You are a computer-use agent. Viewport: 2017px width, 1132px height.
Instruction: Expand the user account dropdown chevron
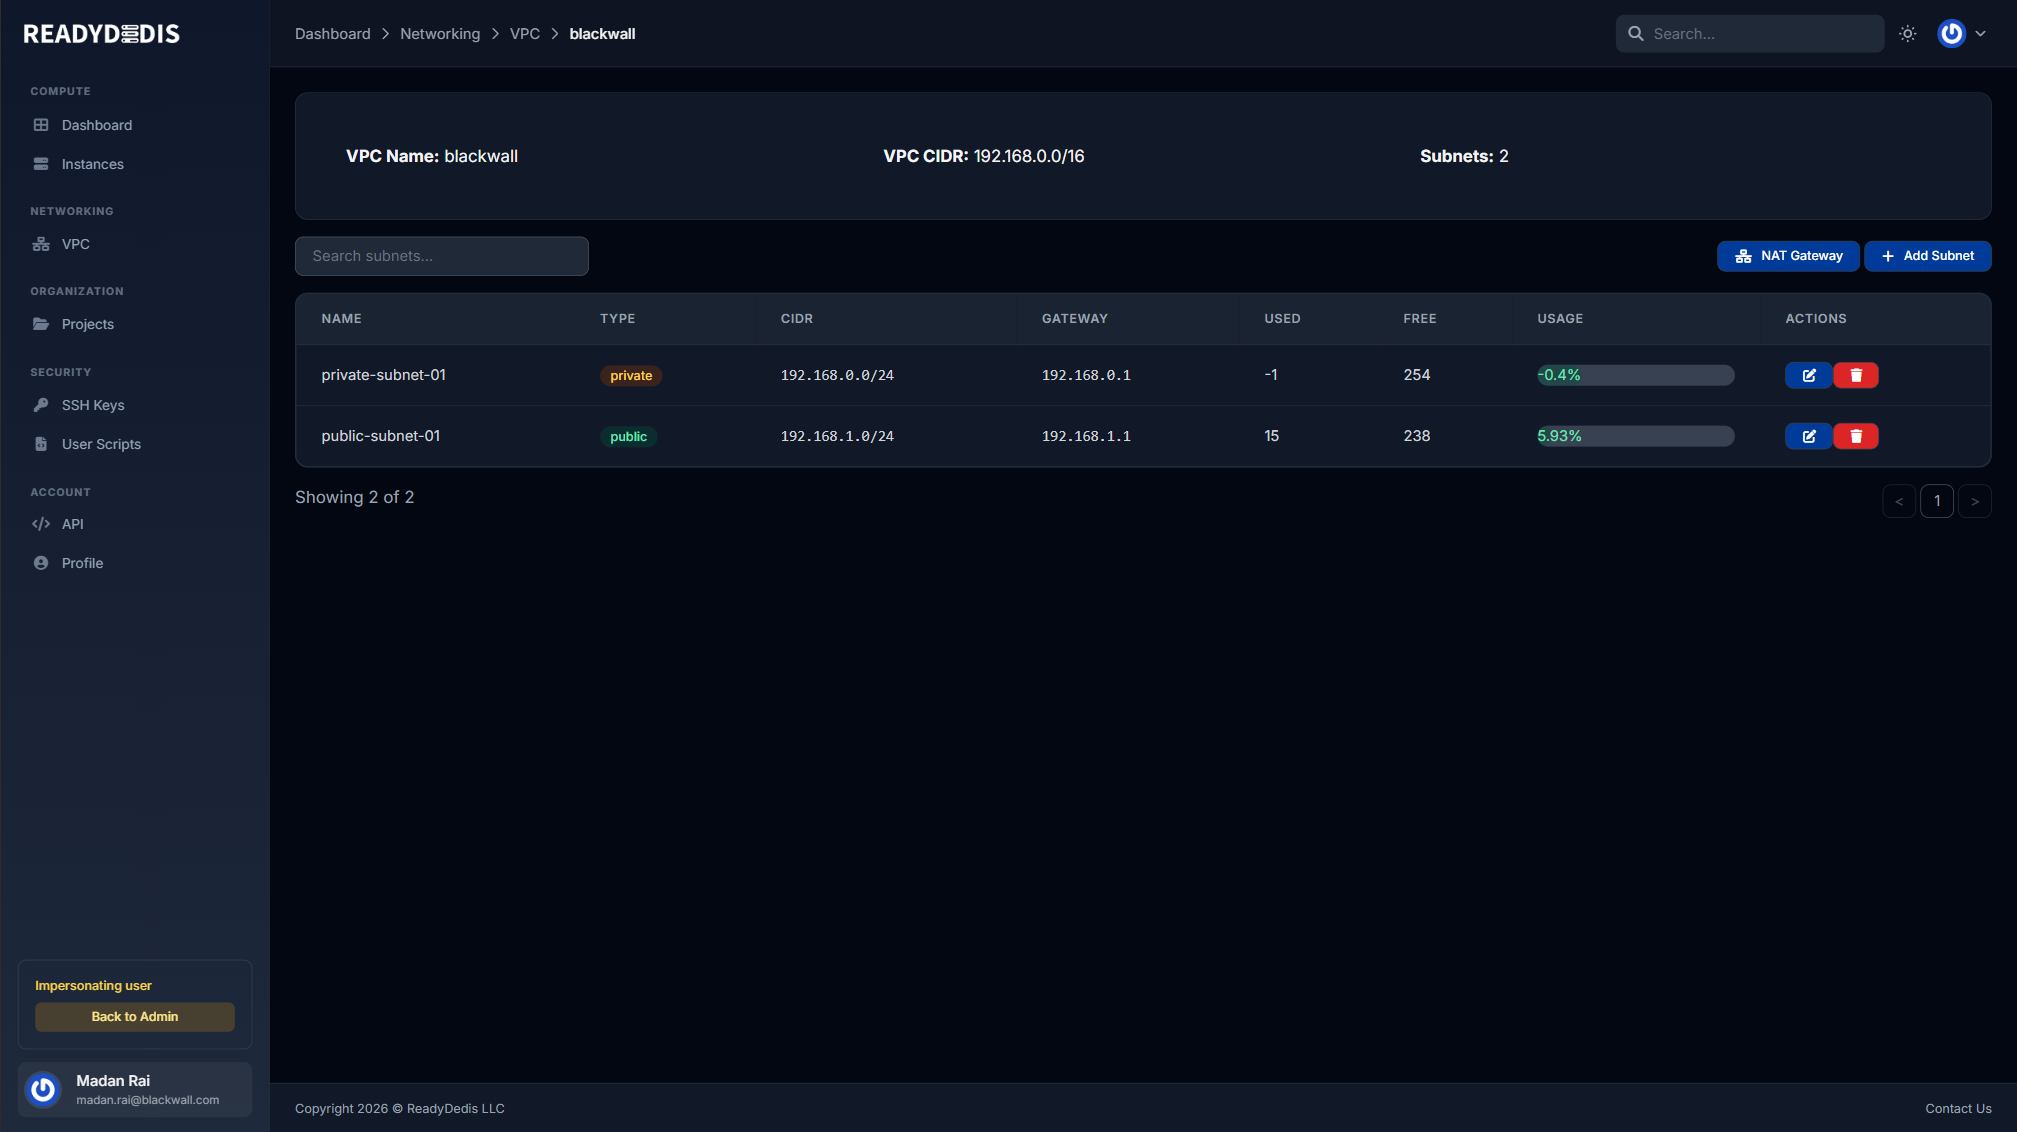(x=1979, y=33)
